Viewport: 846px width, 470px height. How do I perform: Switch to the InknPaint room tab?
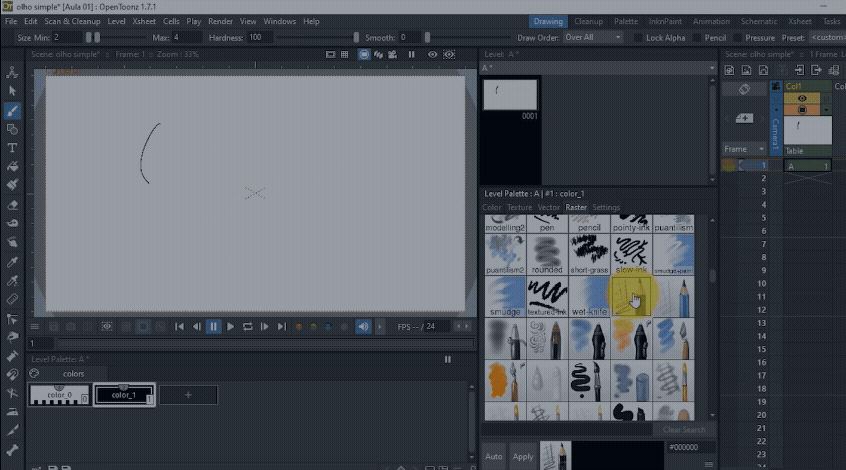coord(665,22)
